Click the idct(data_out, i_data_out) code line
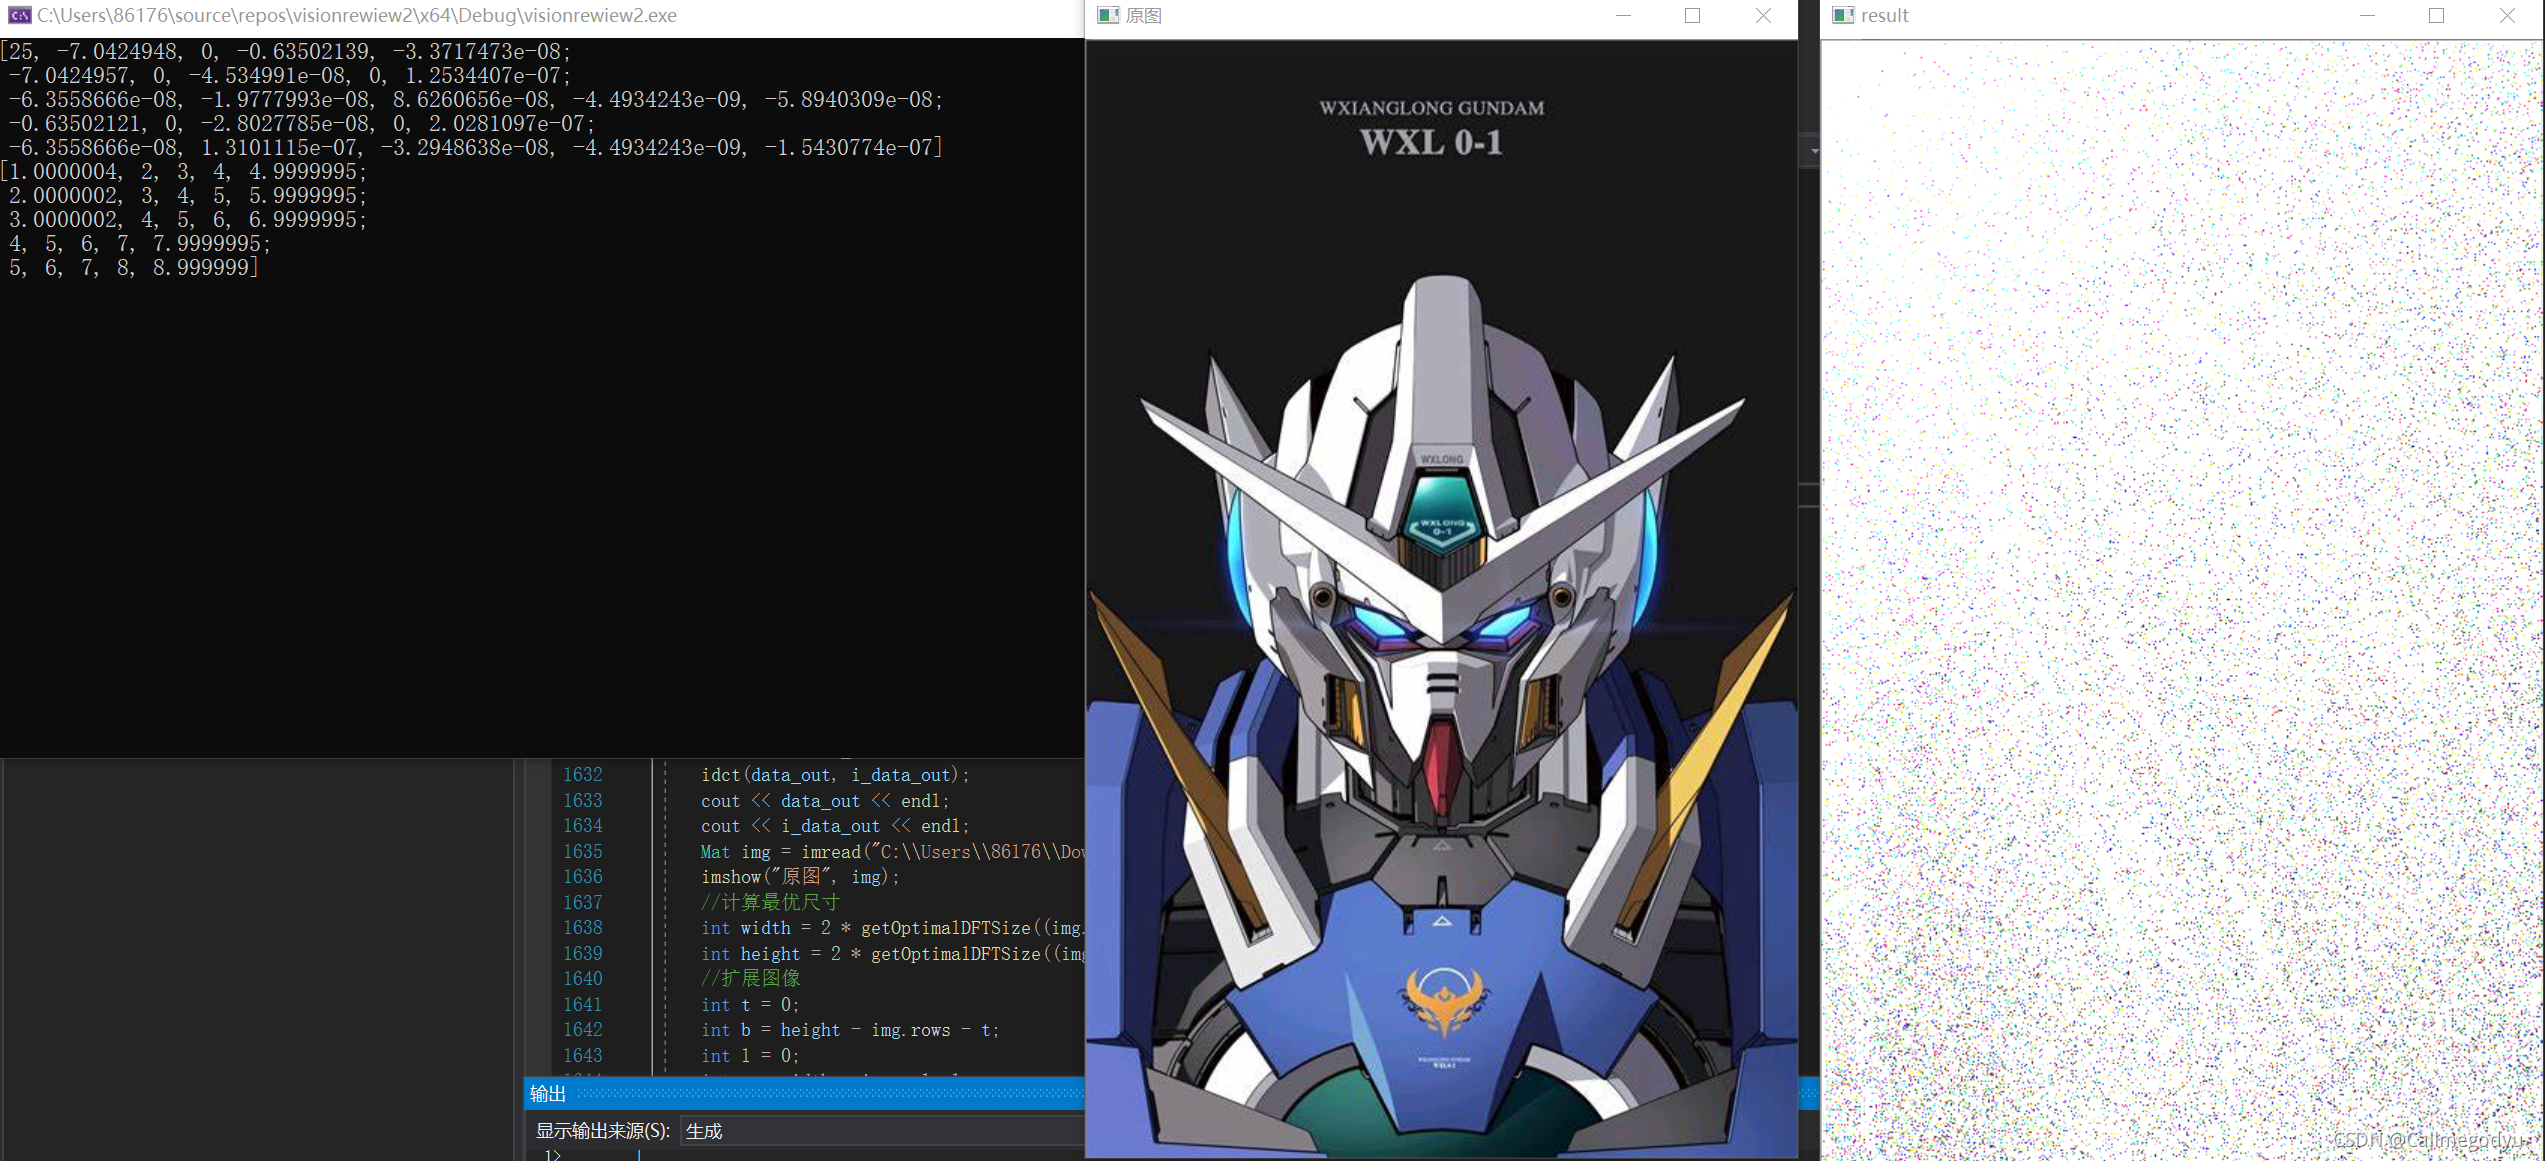The height and width of the screenshot is (1161, 2545). click(x=834, y=775)
